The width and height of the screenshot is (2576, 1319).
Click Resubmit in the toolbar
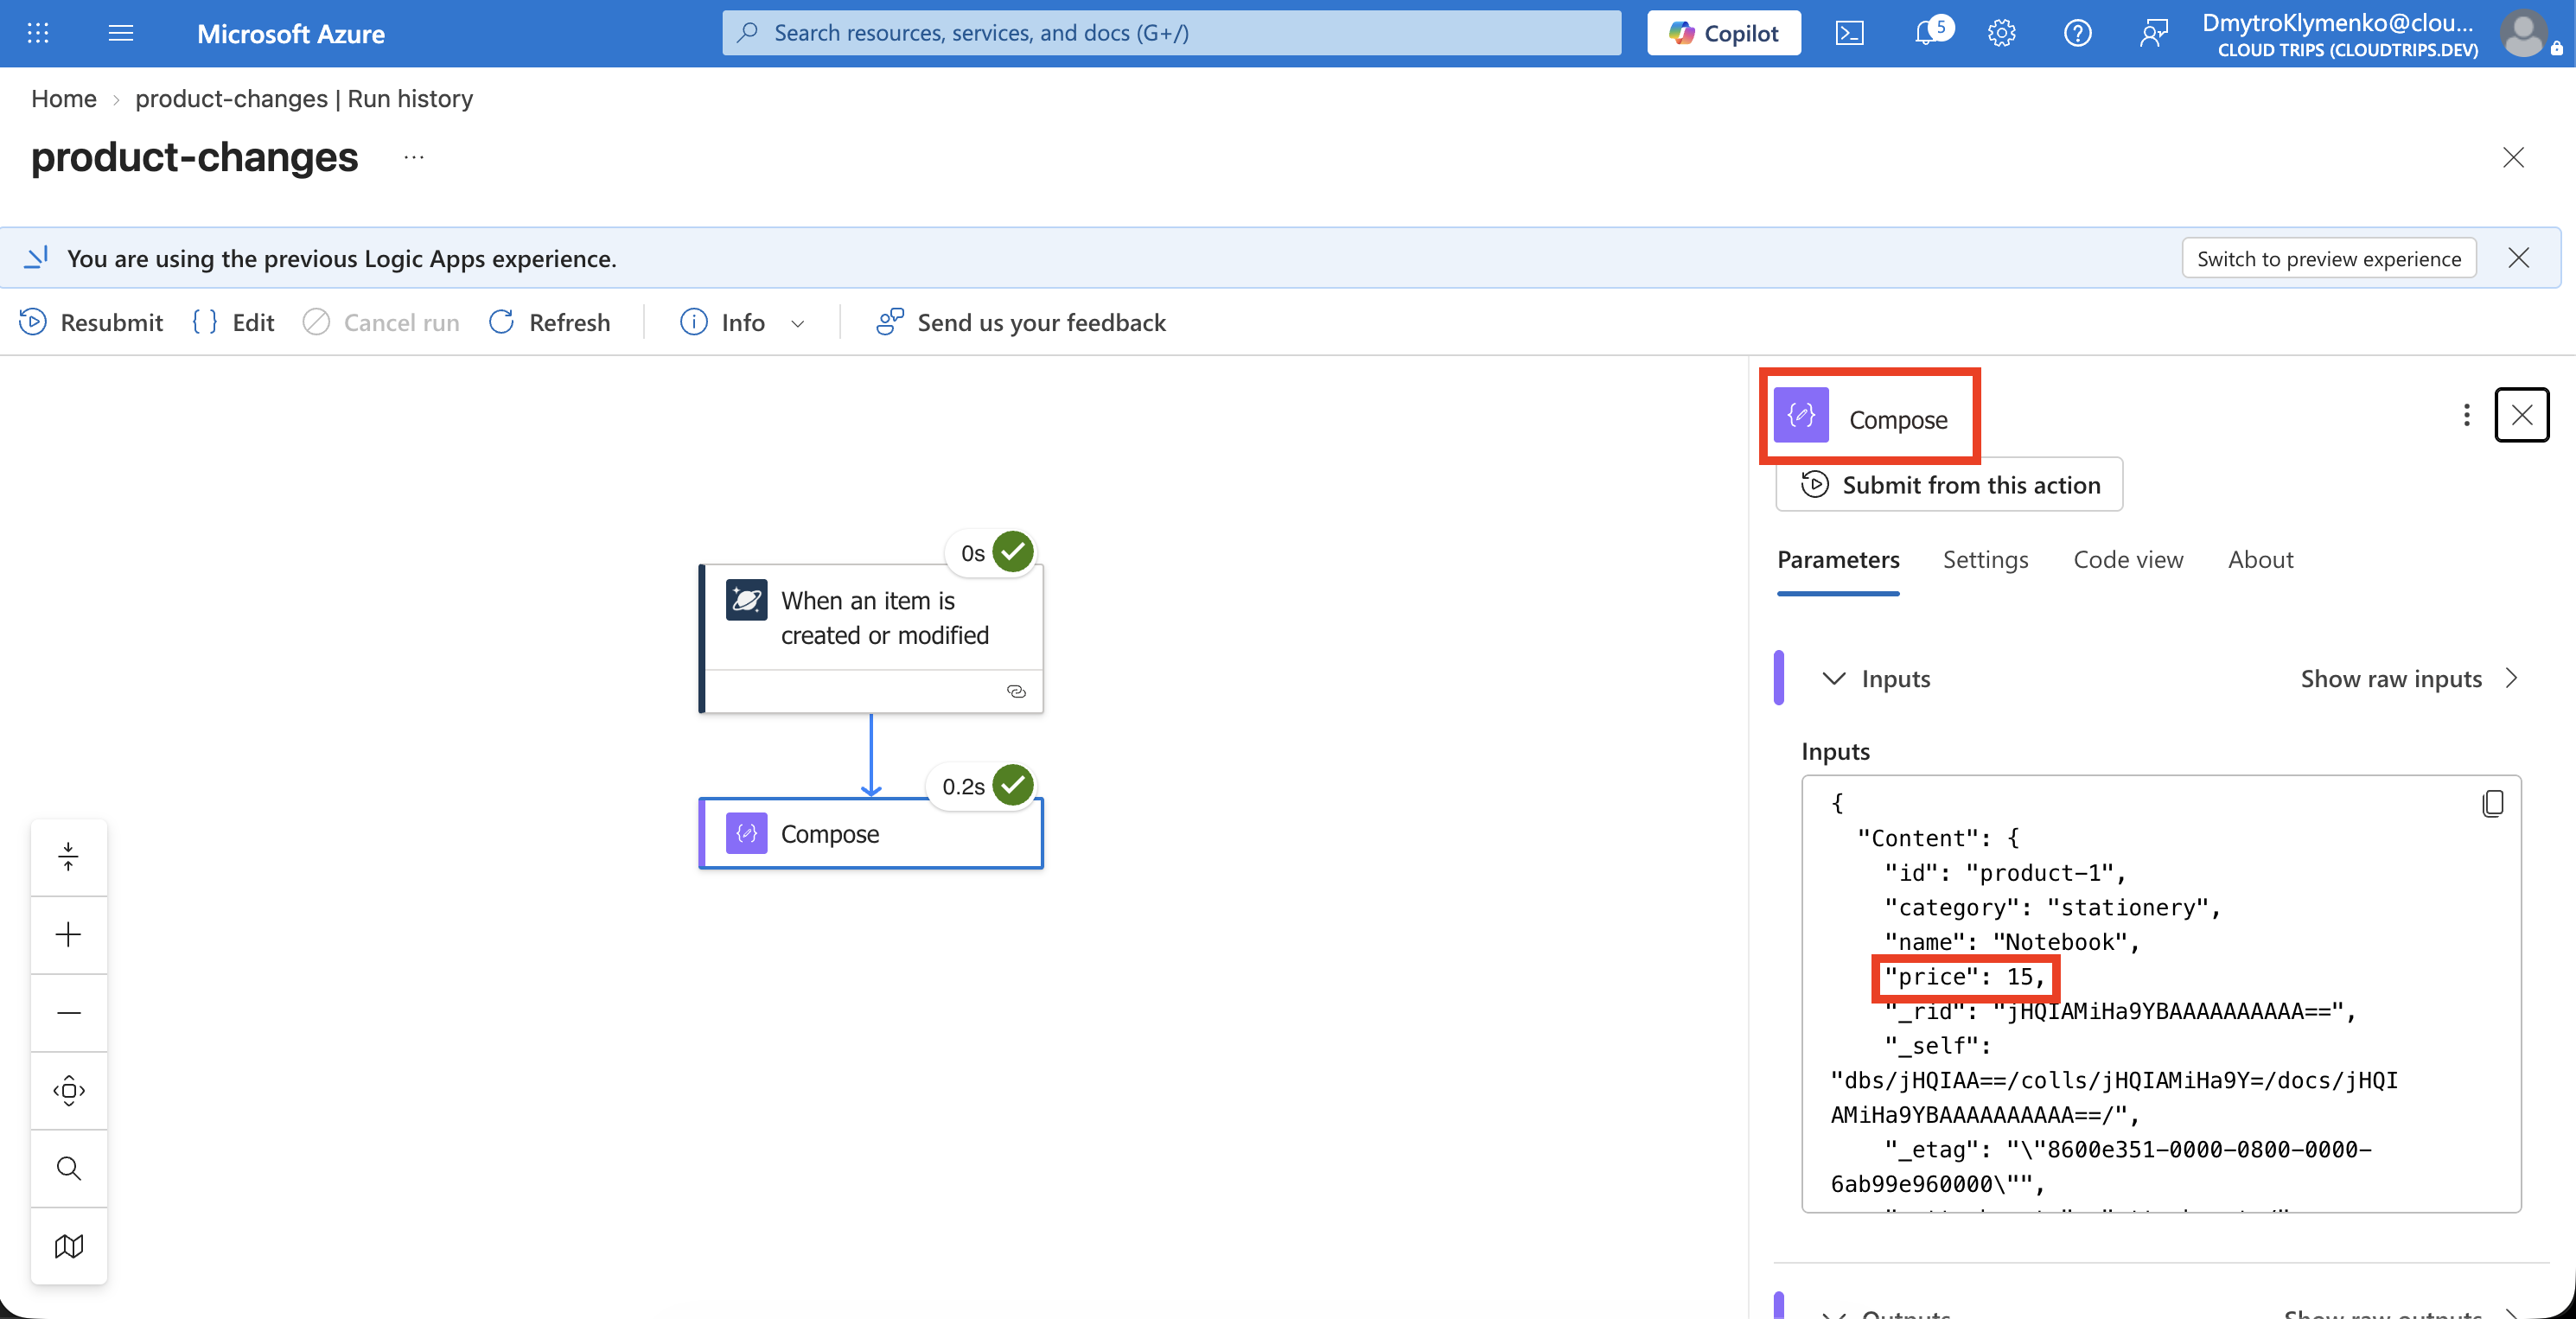click(91, 322)
